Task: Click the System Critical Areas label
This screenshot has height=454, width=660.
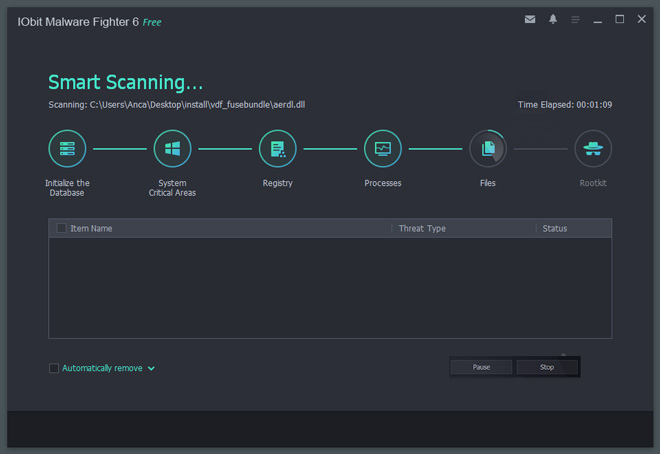Action: (x=172, y=188)
